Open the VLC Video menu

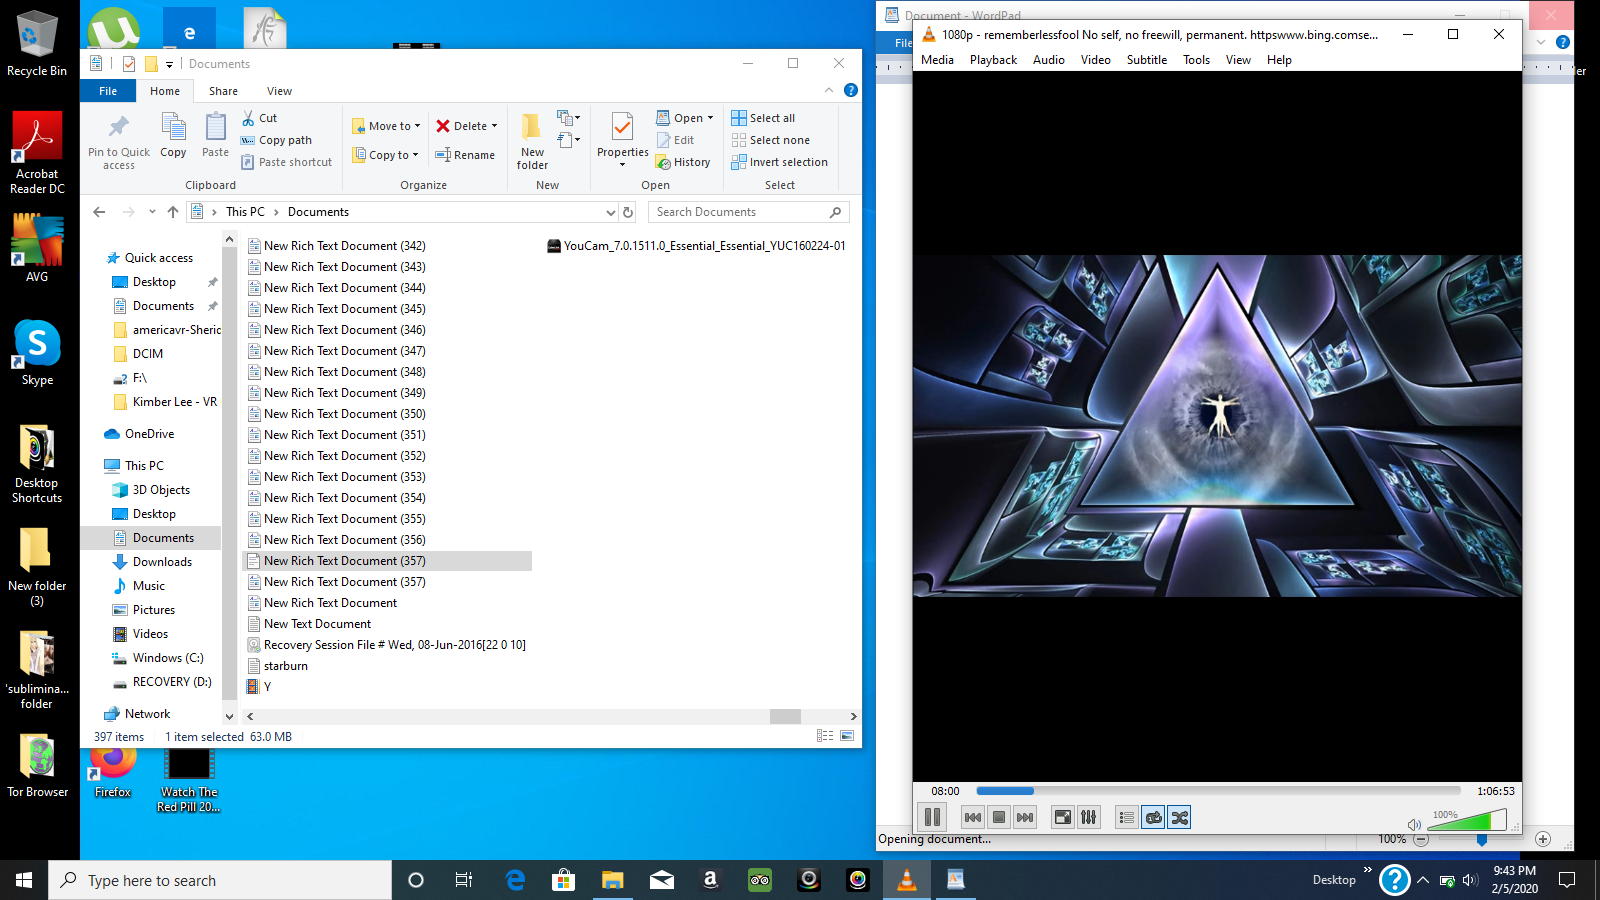[1095, 60]
